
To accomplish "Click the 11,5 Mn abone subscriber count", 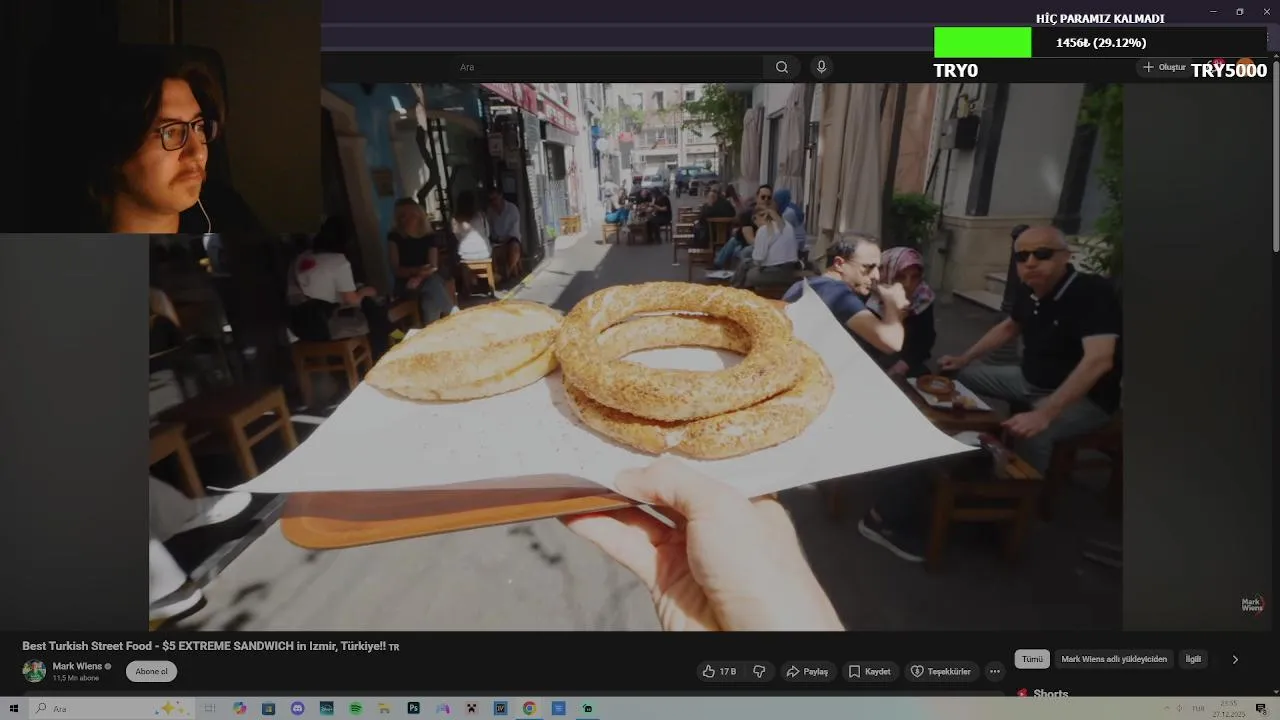I will [x=76, y=678].
